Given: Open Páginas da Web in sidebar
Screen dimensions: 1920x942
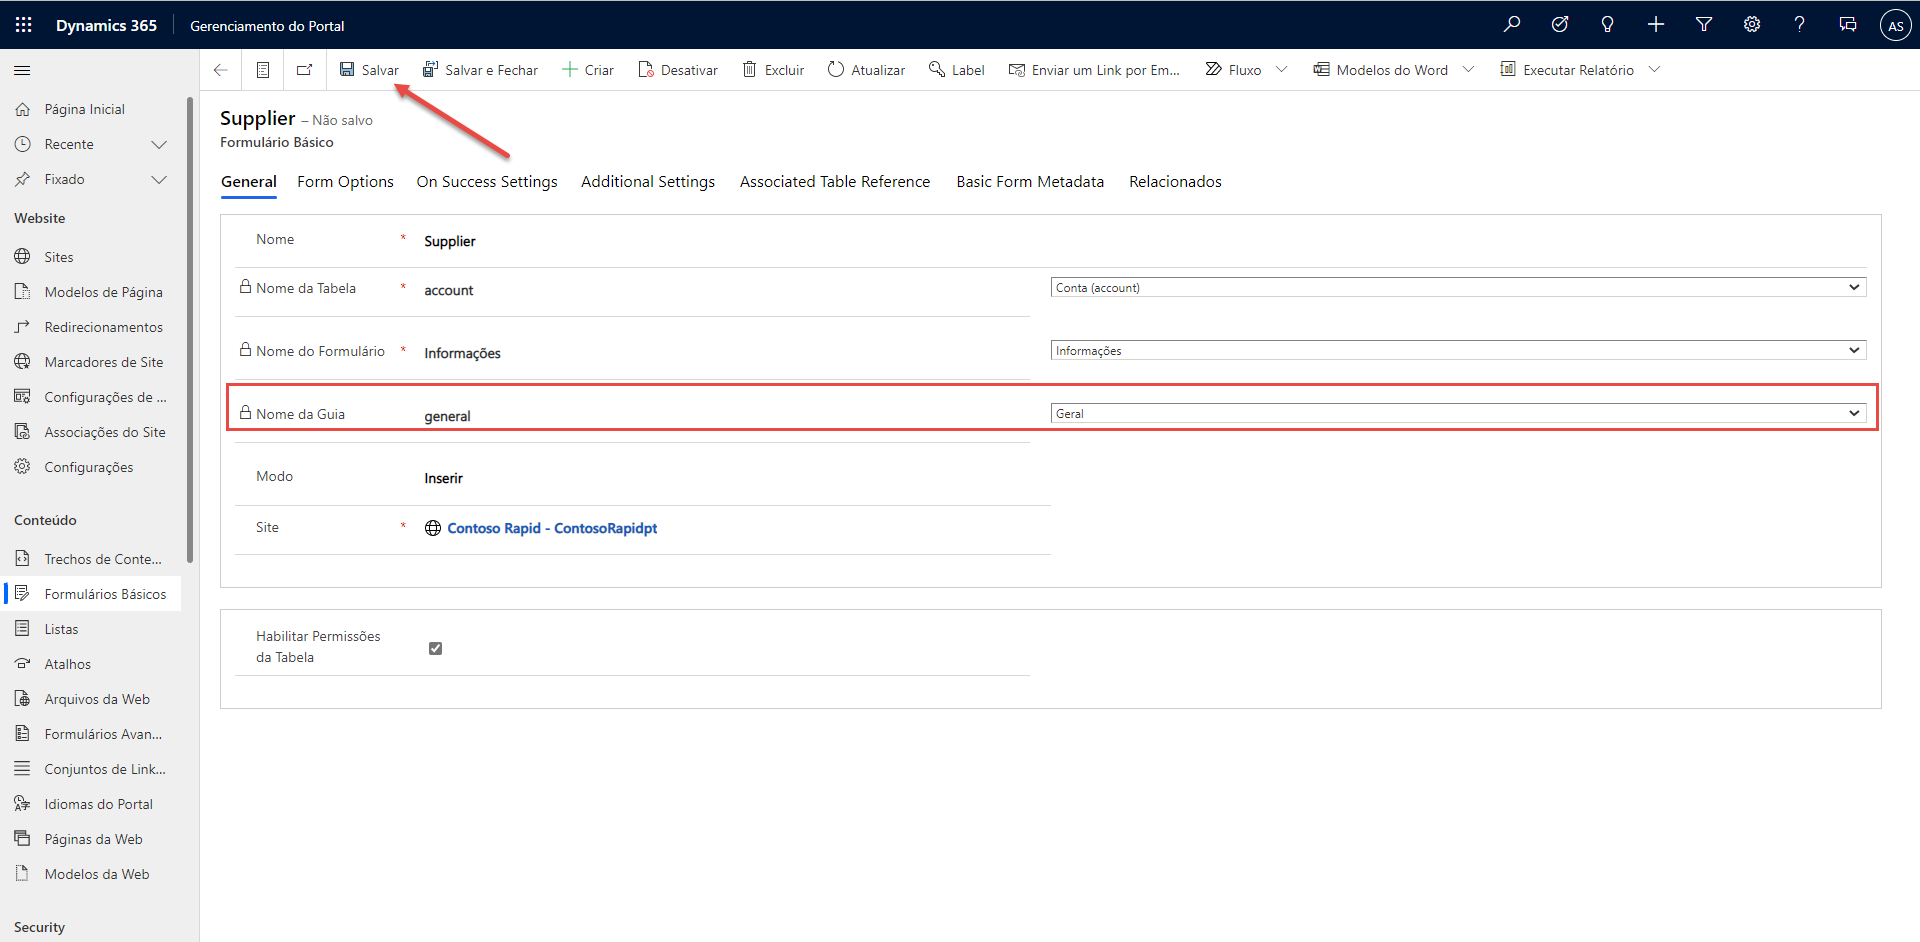Looking at the screenshot, I should 92,840.
